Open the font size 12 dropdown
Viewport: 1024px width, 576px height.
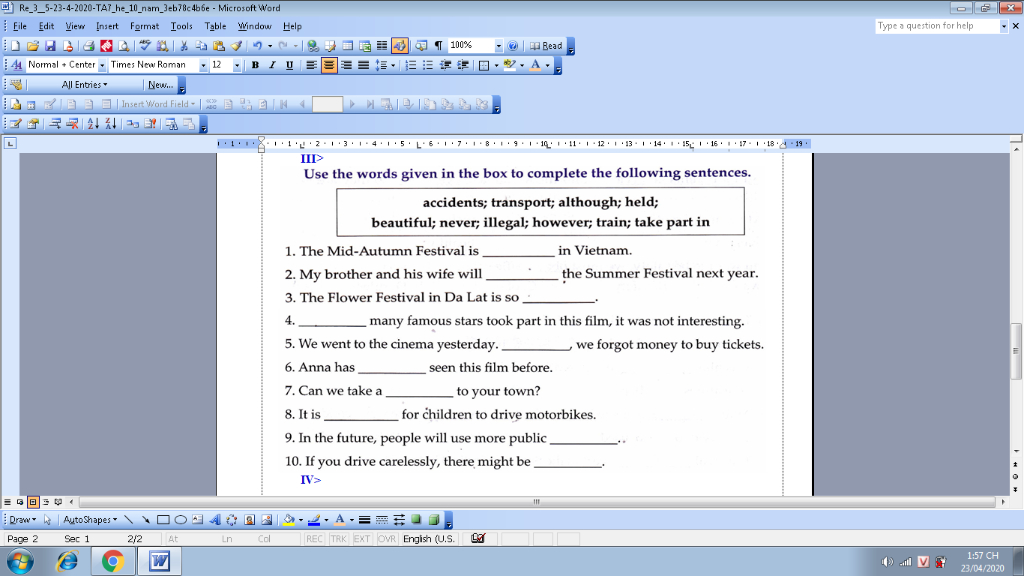tap(236, 65)
